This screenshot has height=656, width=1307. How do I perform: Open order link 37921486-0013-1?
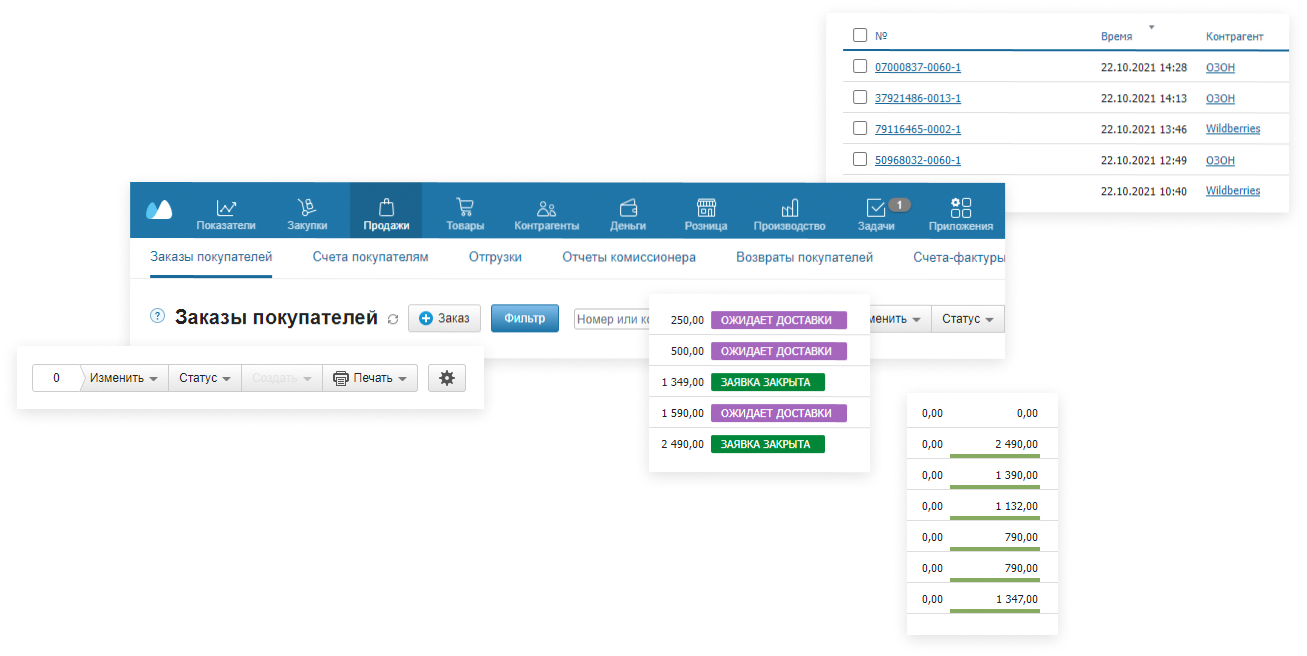pyautogui.click(x=917, y=98)
